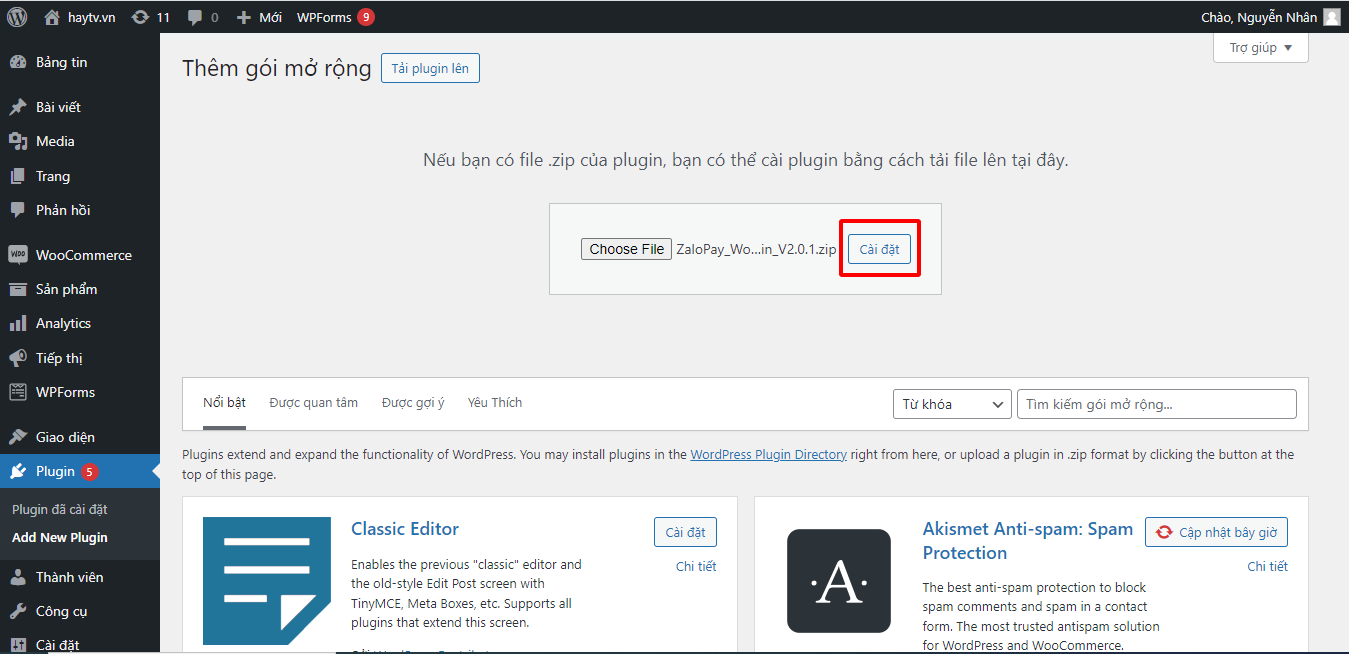Click the Cài đặt settings icon in sidebar
Screen dimensions: 1349x654
tap(18, 645)
